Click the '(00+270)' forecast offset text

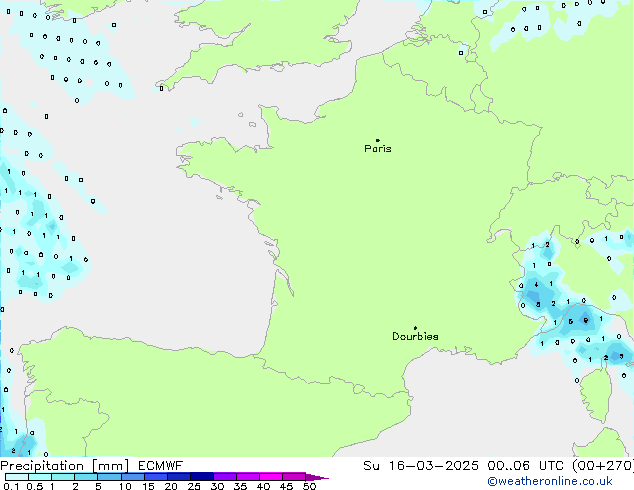603,466
